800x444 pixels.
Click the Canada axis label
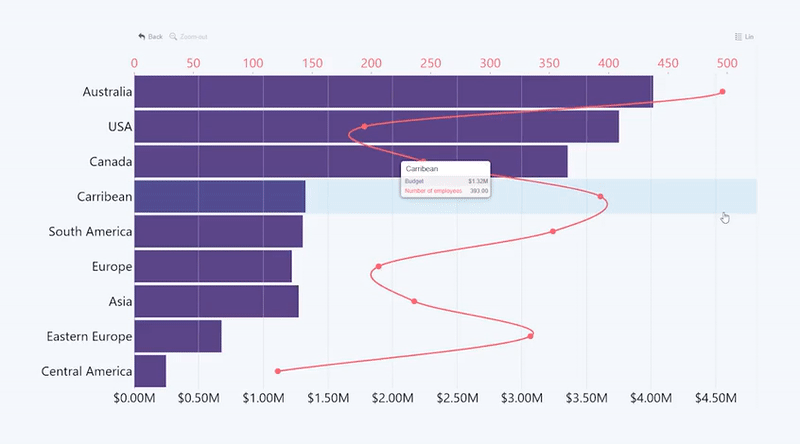pyautogui.click(x=111, y=162)
